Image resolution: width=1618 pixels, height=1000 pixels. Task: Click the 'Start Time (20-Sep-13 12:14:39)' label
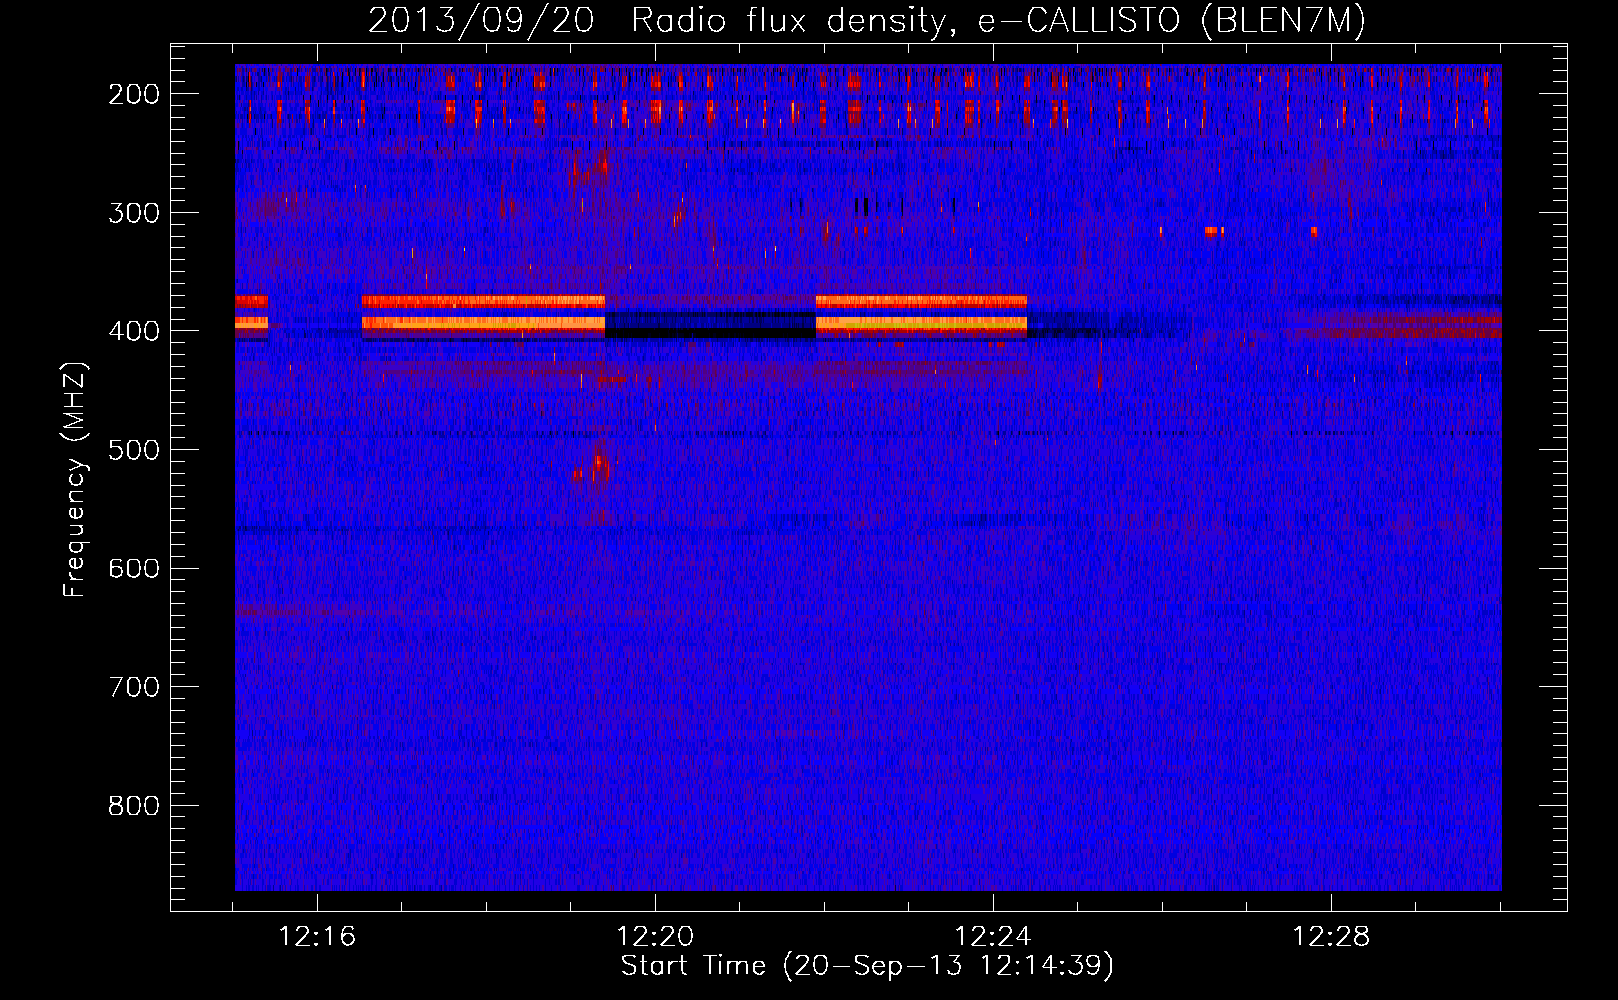867,966
